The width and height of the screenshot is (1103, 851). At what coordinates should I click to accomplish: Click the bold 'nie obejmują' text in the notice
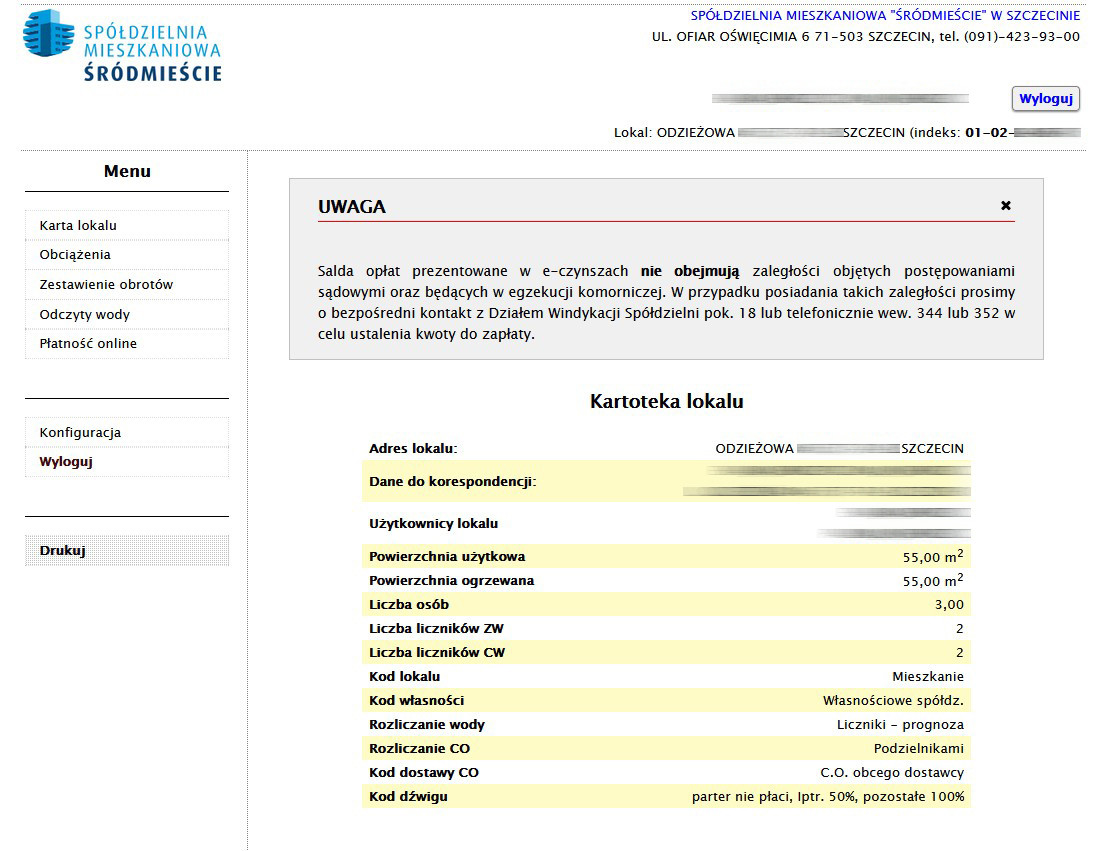point(689,271)
